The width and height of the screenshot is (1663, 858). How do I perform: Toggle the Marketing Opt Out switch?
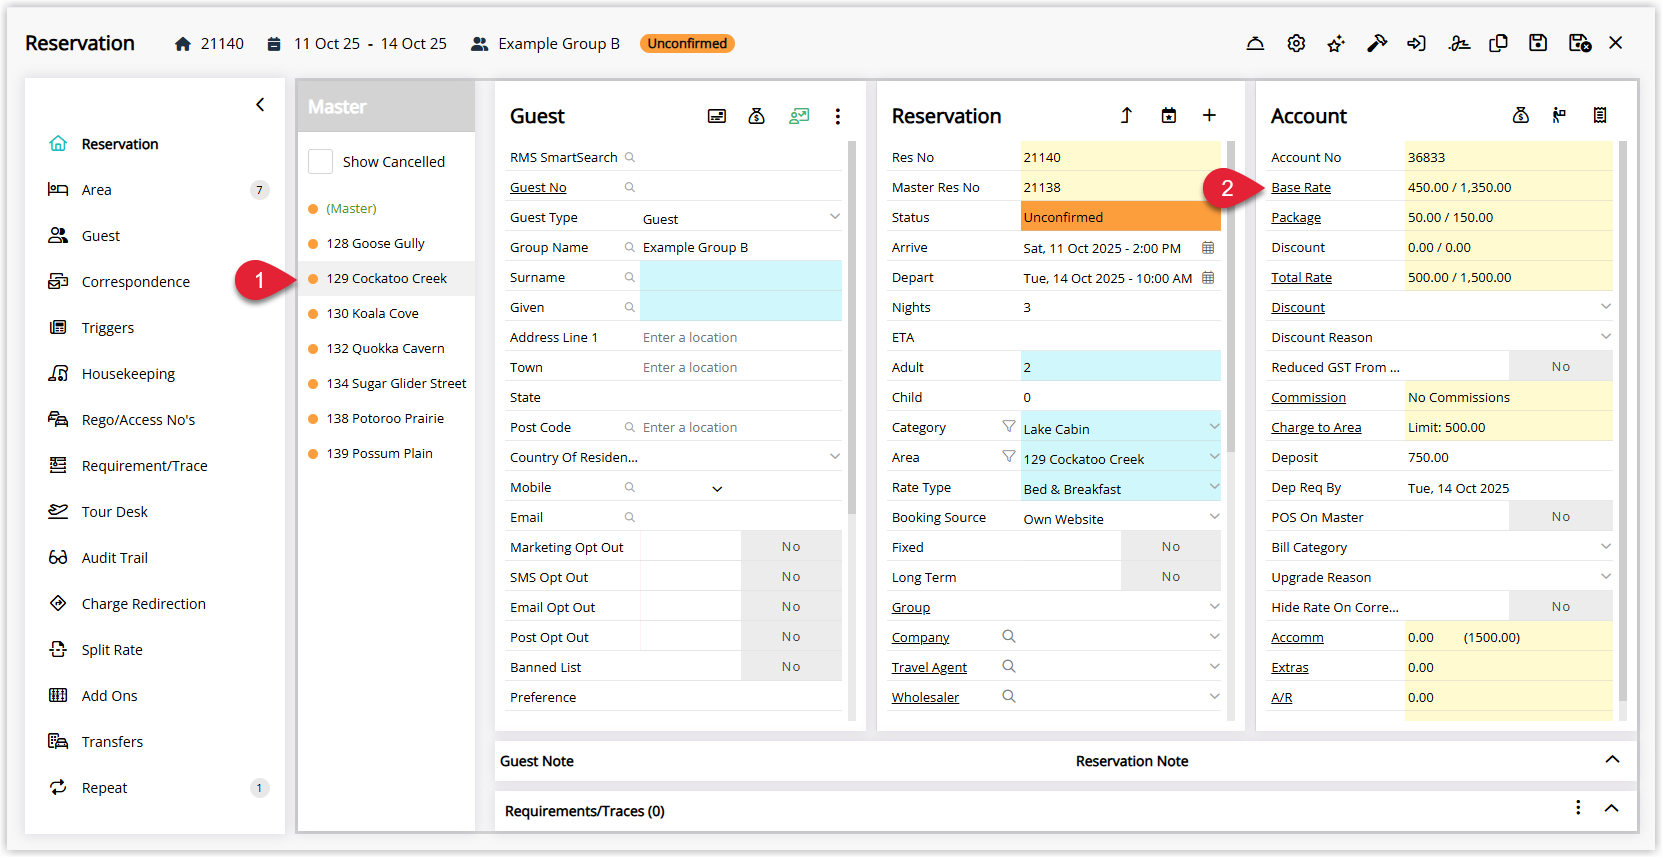click(x=791, y=547)
